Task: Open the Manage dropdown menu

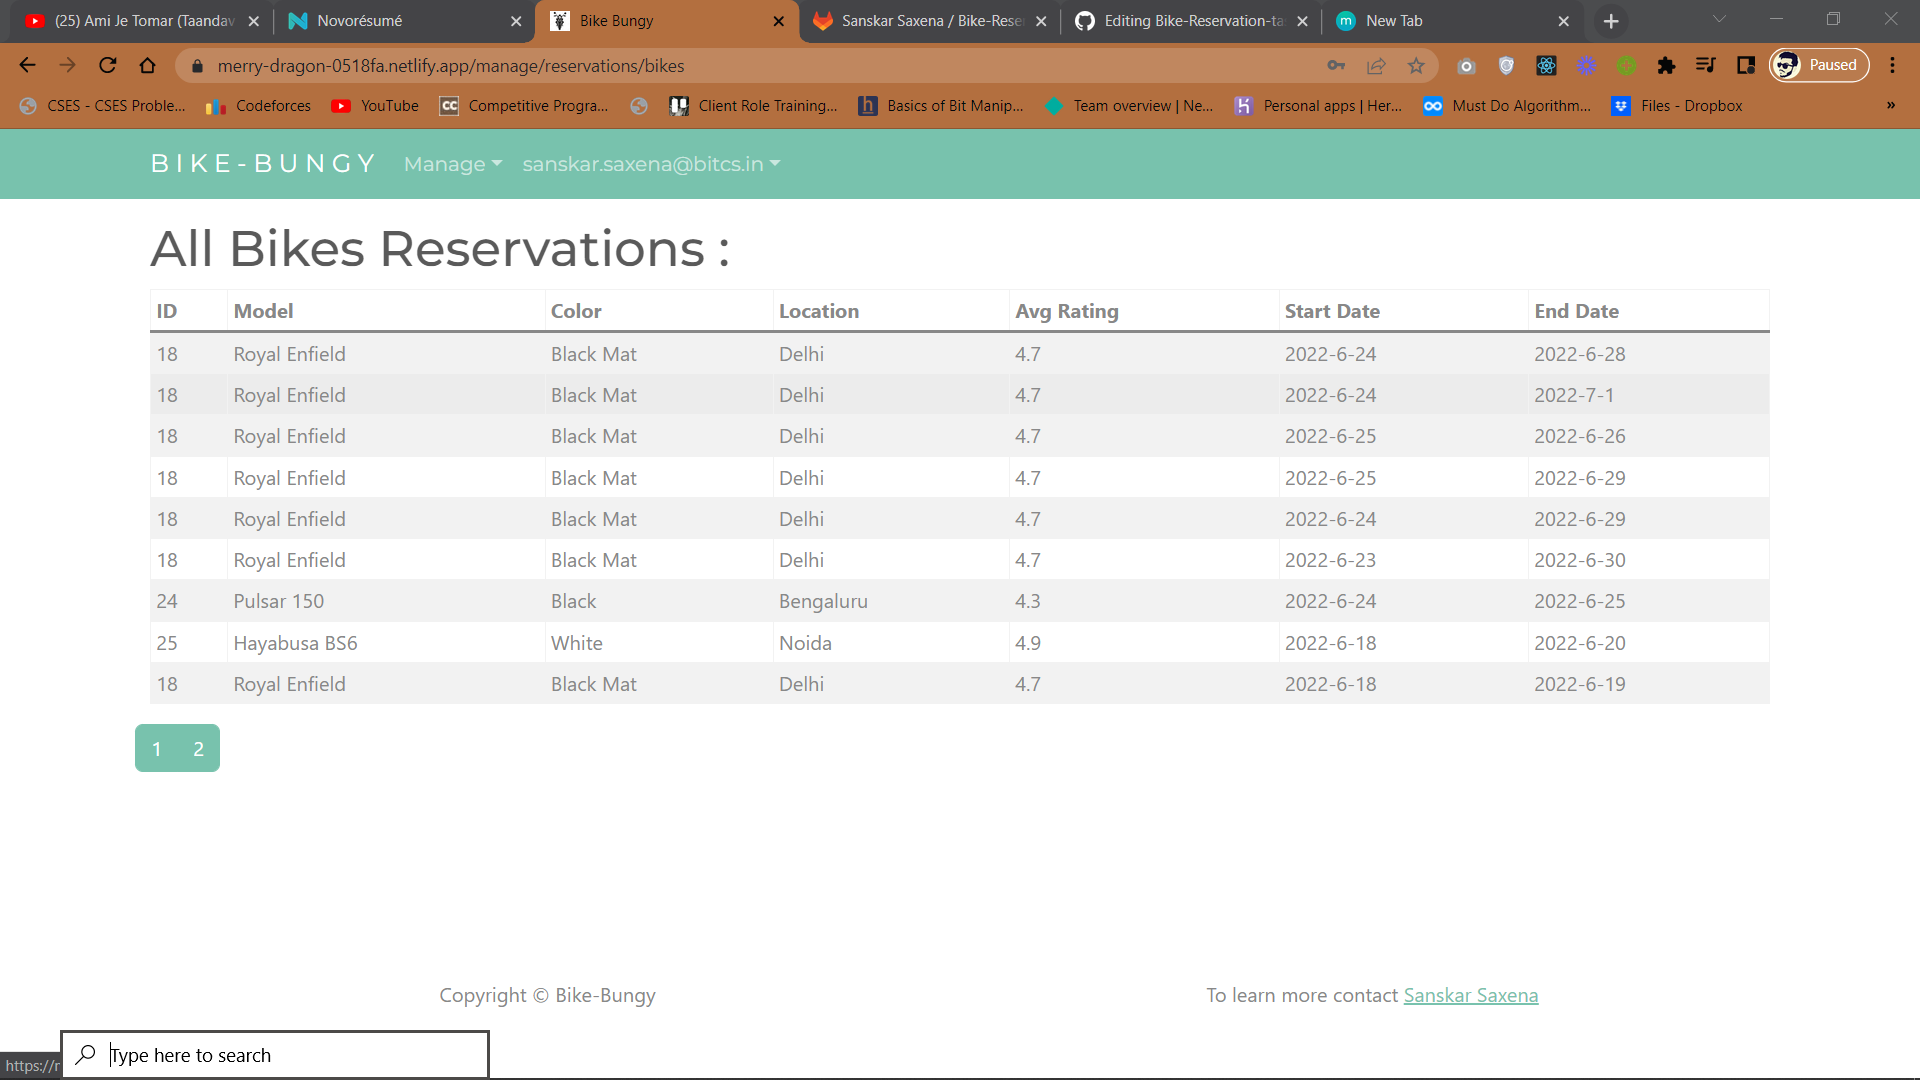Action: 452,164
